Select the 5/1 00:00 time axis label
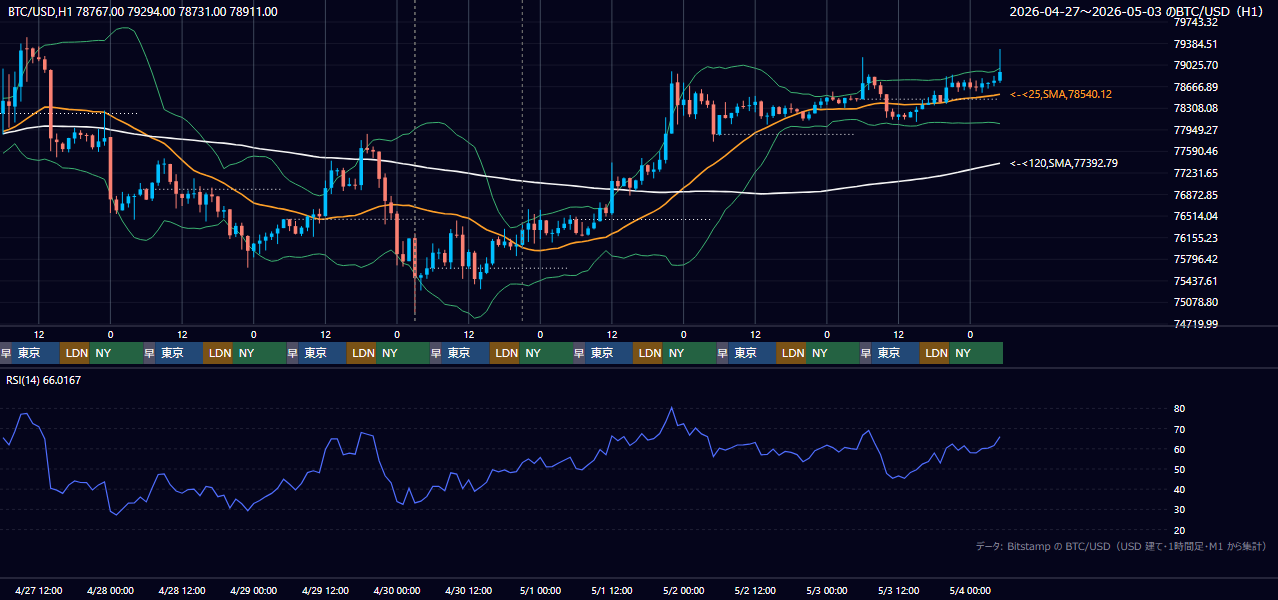 [540, 590]
